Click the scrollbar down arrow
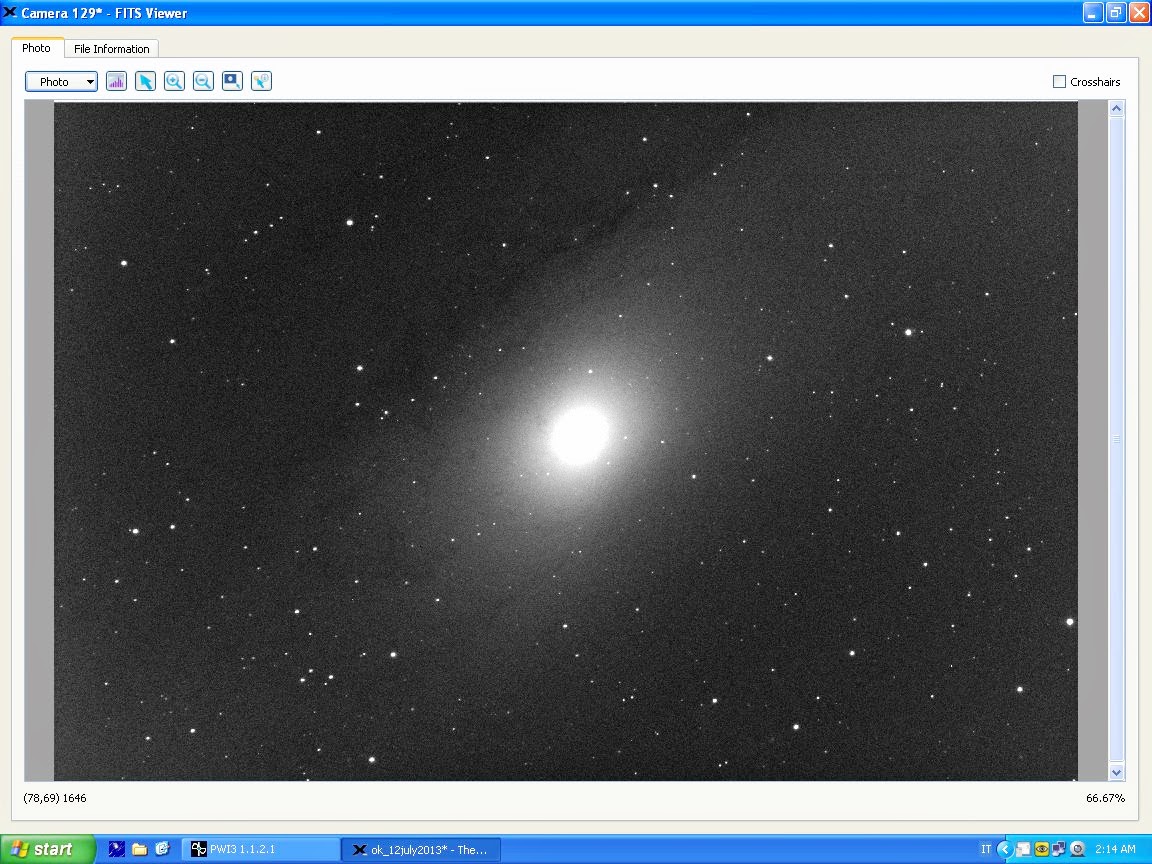Image resolution: width=1152 pixels, height=864 pixels. pos(1117,773)
